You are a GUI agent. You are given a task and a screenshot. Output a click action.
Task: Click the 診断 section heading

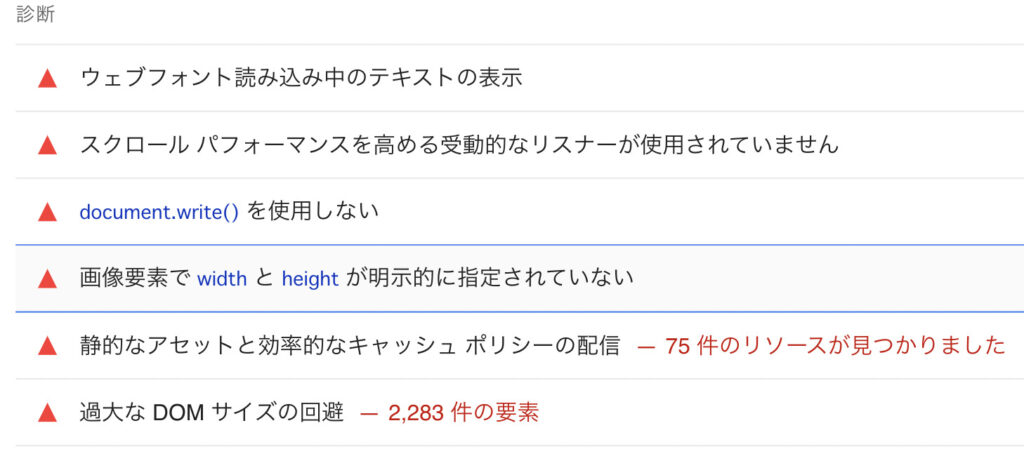pos(36,14)
